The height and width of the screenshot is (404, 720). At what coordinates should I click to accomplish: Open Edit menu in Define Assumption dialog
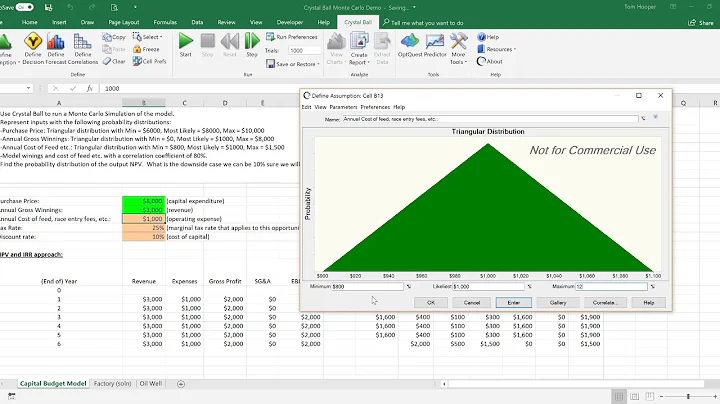point(306,107)
